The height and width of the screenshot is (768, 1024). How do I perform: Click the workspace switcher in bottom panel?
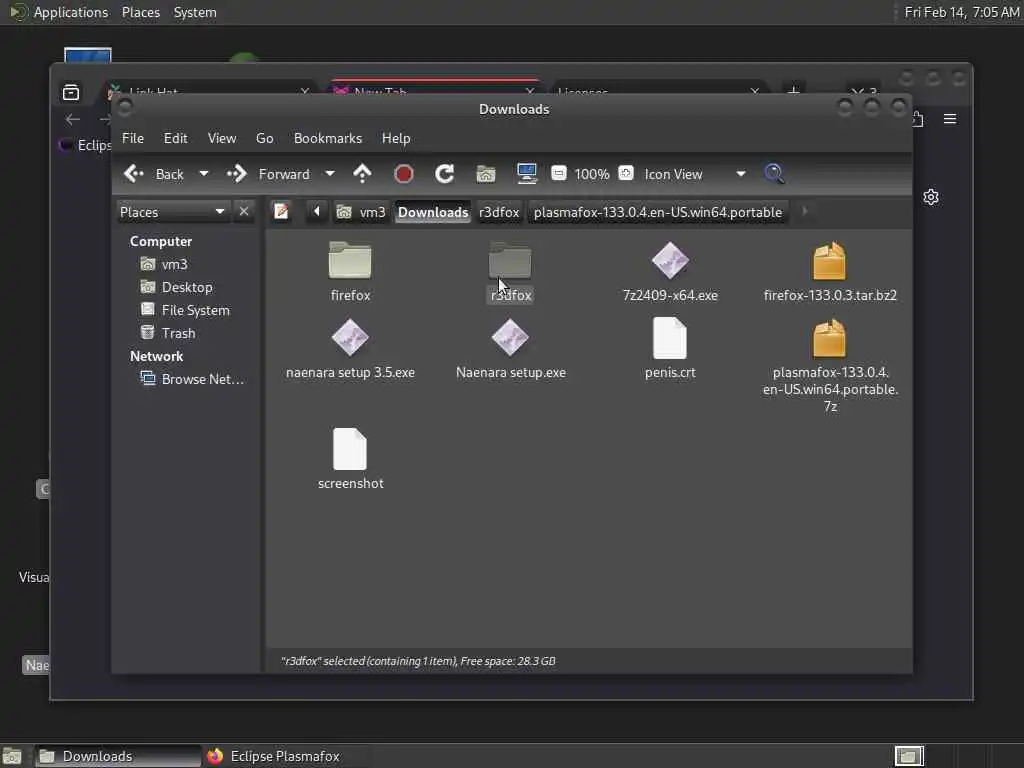coord(909,756)
